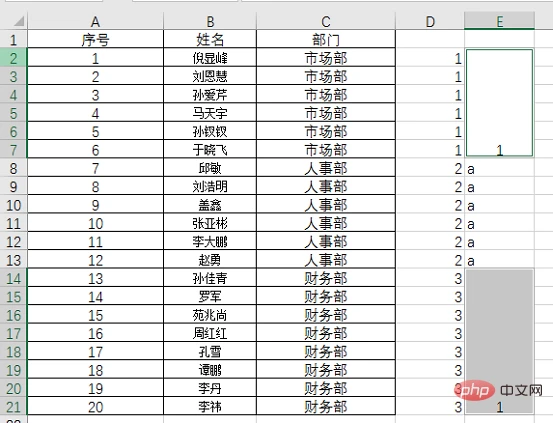
Task: Click the 序号 header cell
Action: 95,40
